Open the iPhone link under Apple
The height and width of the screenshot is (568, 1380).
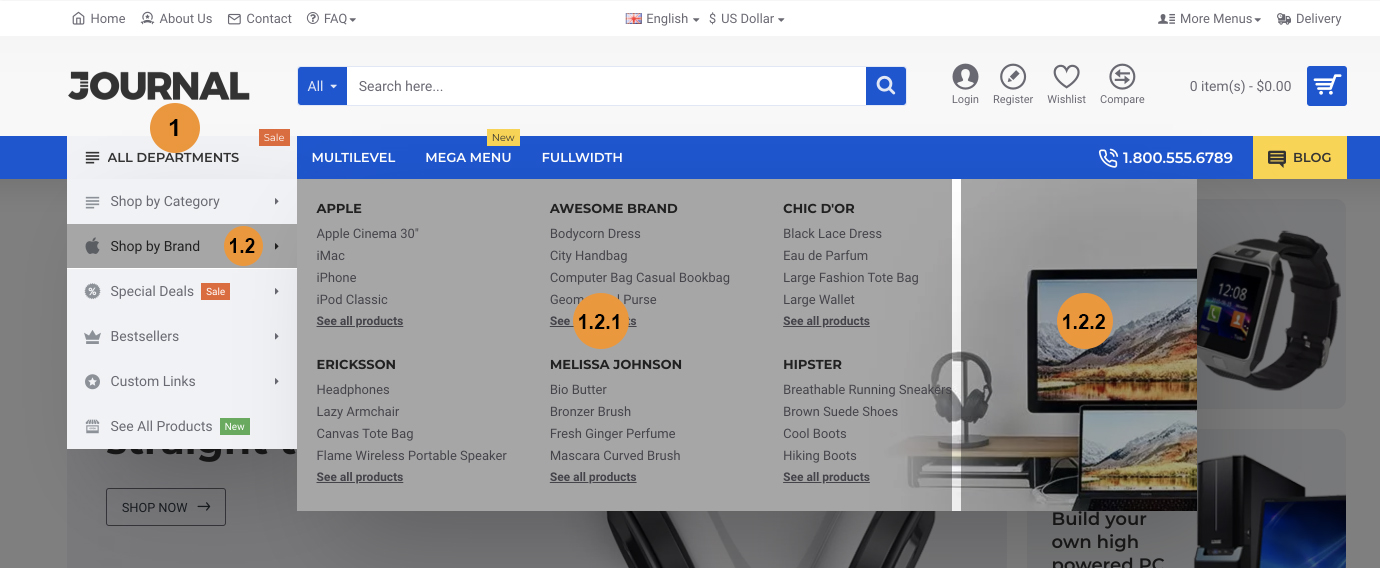[337, 277]
